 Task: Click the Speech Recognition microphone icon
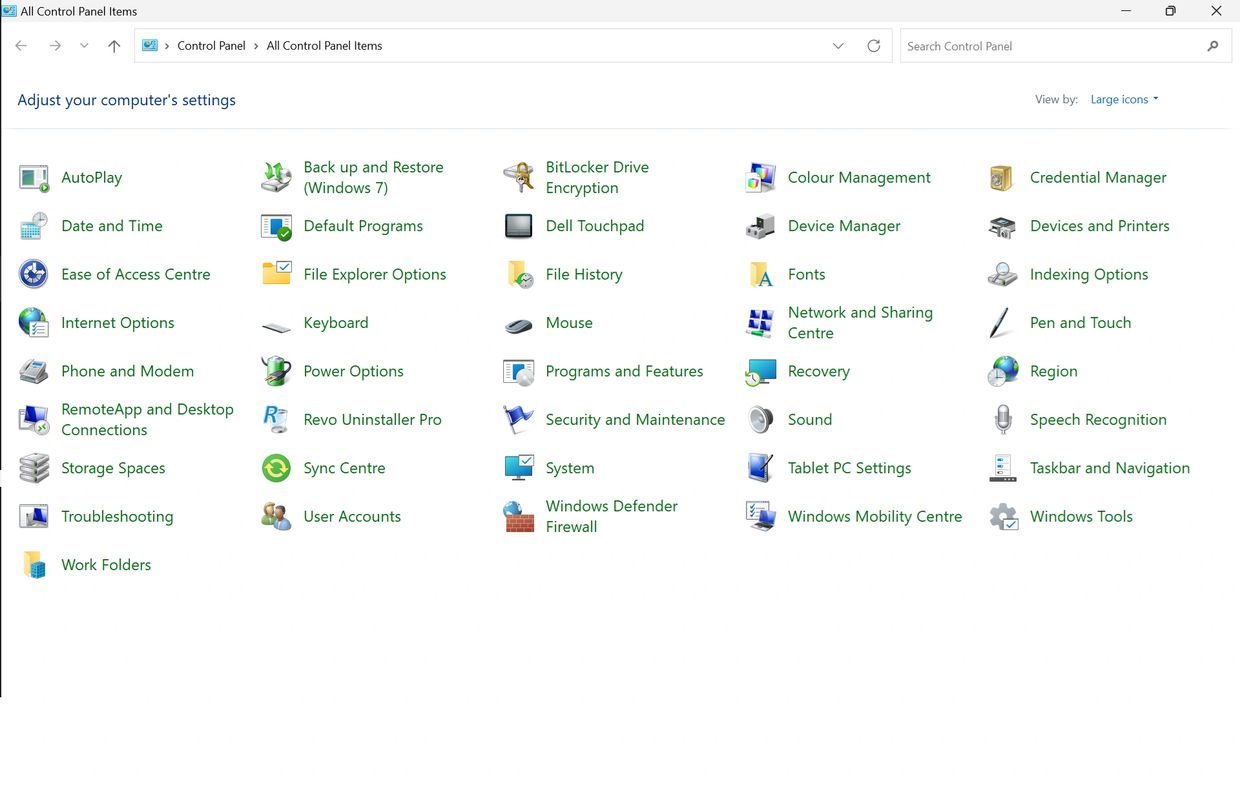coord(1002,420)
